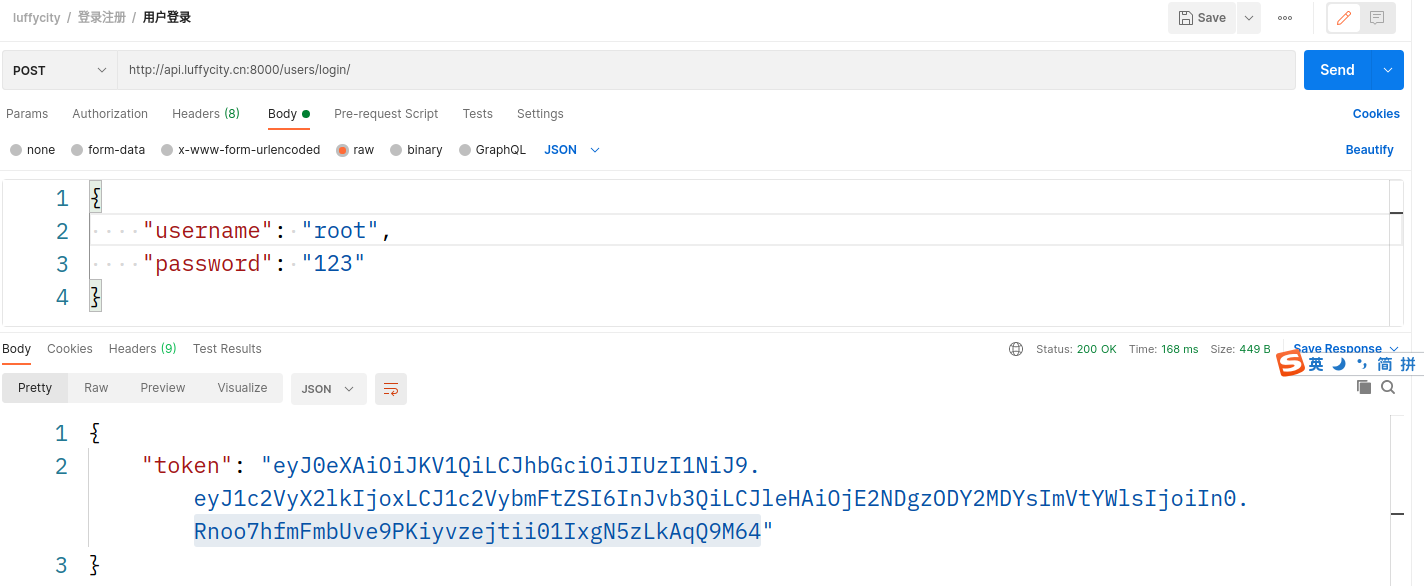Open the comments icon at top right

pyautogui.click(x=1377, y=18)
